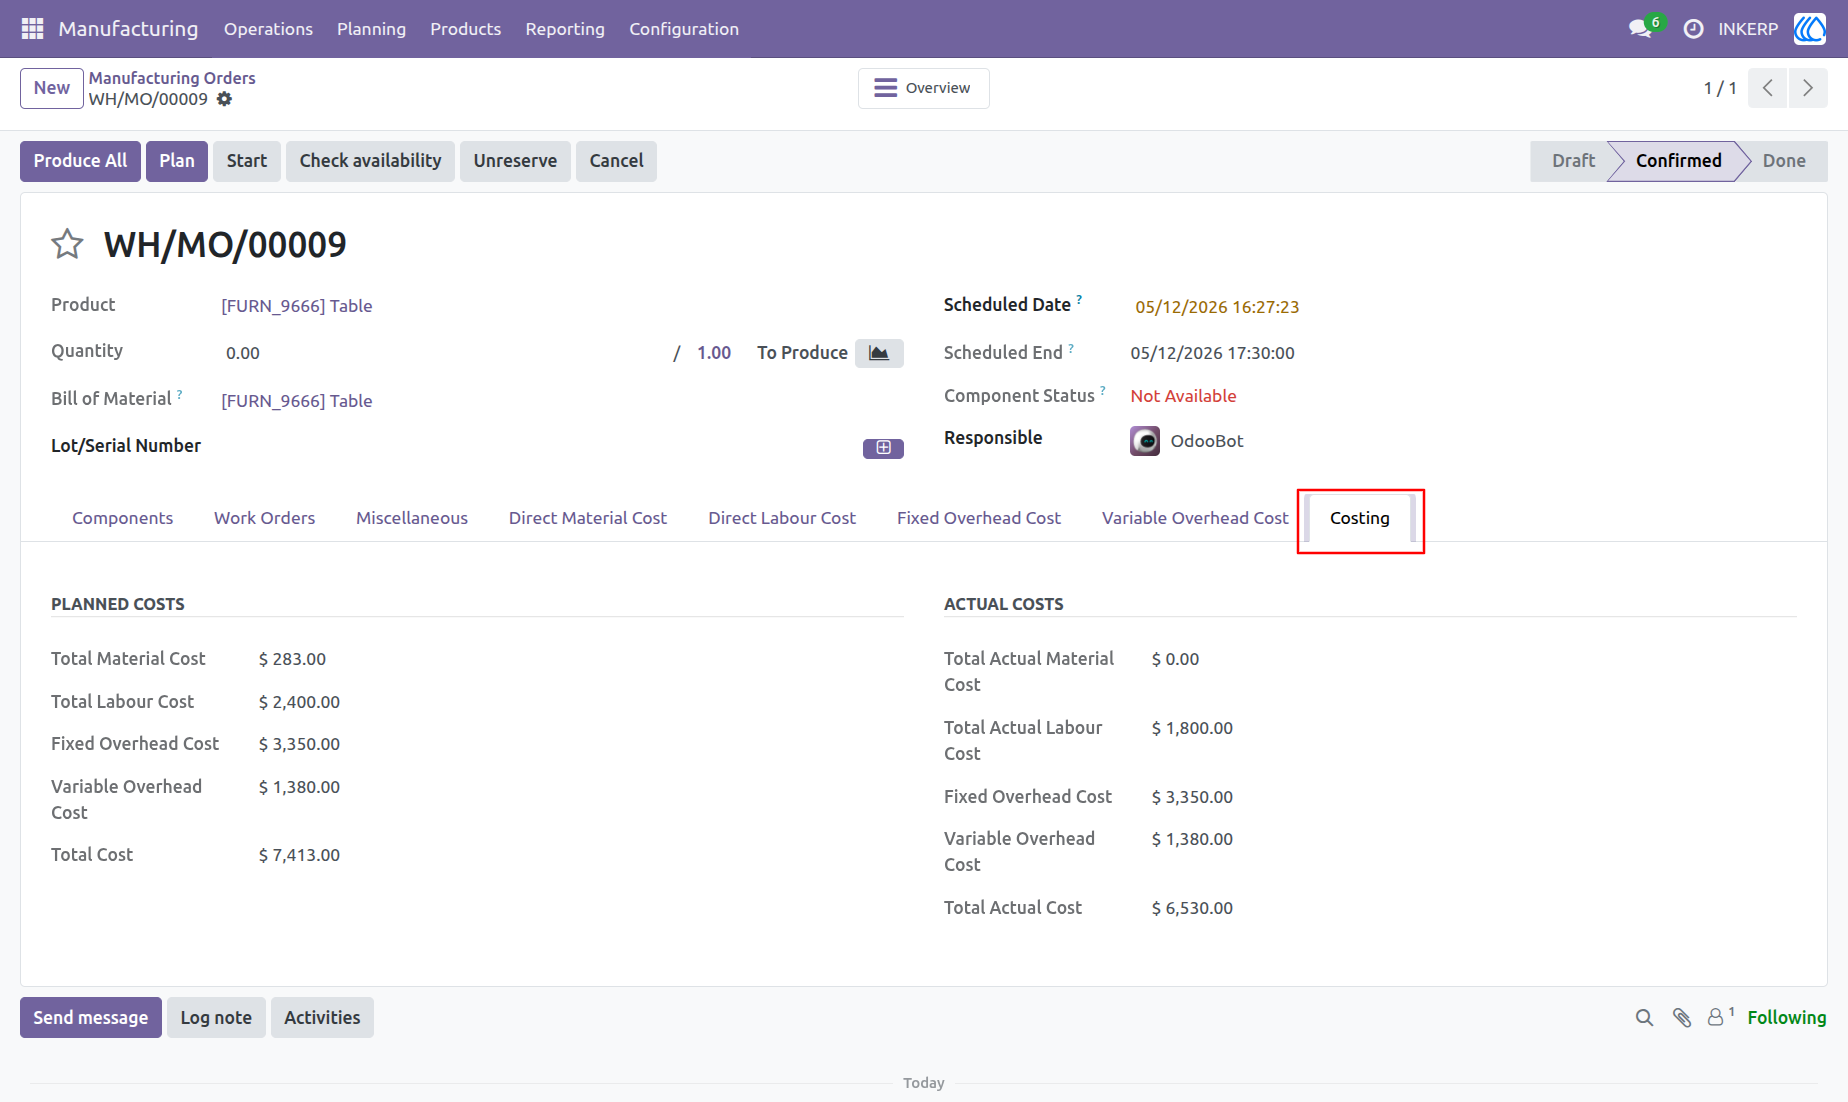Viewport: 1848px width, 1102px height.
Task: Open the Products menu
Action: tap(465, 29)
